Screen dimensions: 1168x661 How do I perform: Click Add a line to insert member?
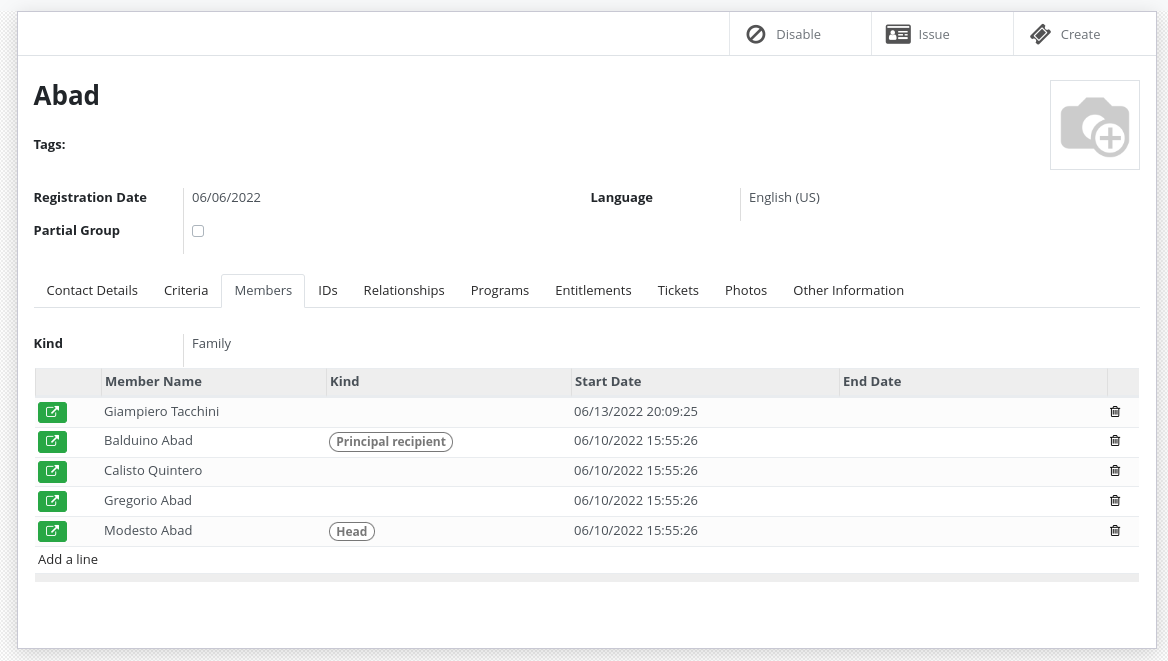coord(67,559)
